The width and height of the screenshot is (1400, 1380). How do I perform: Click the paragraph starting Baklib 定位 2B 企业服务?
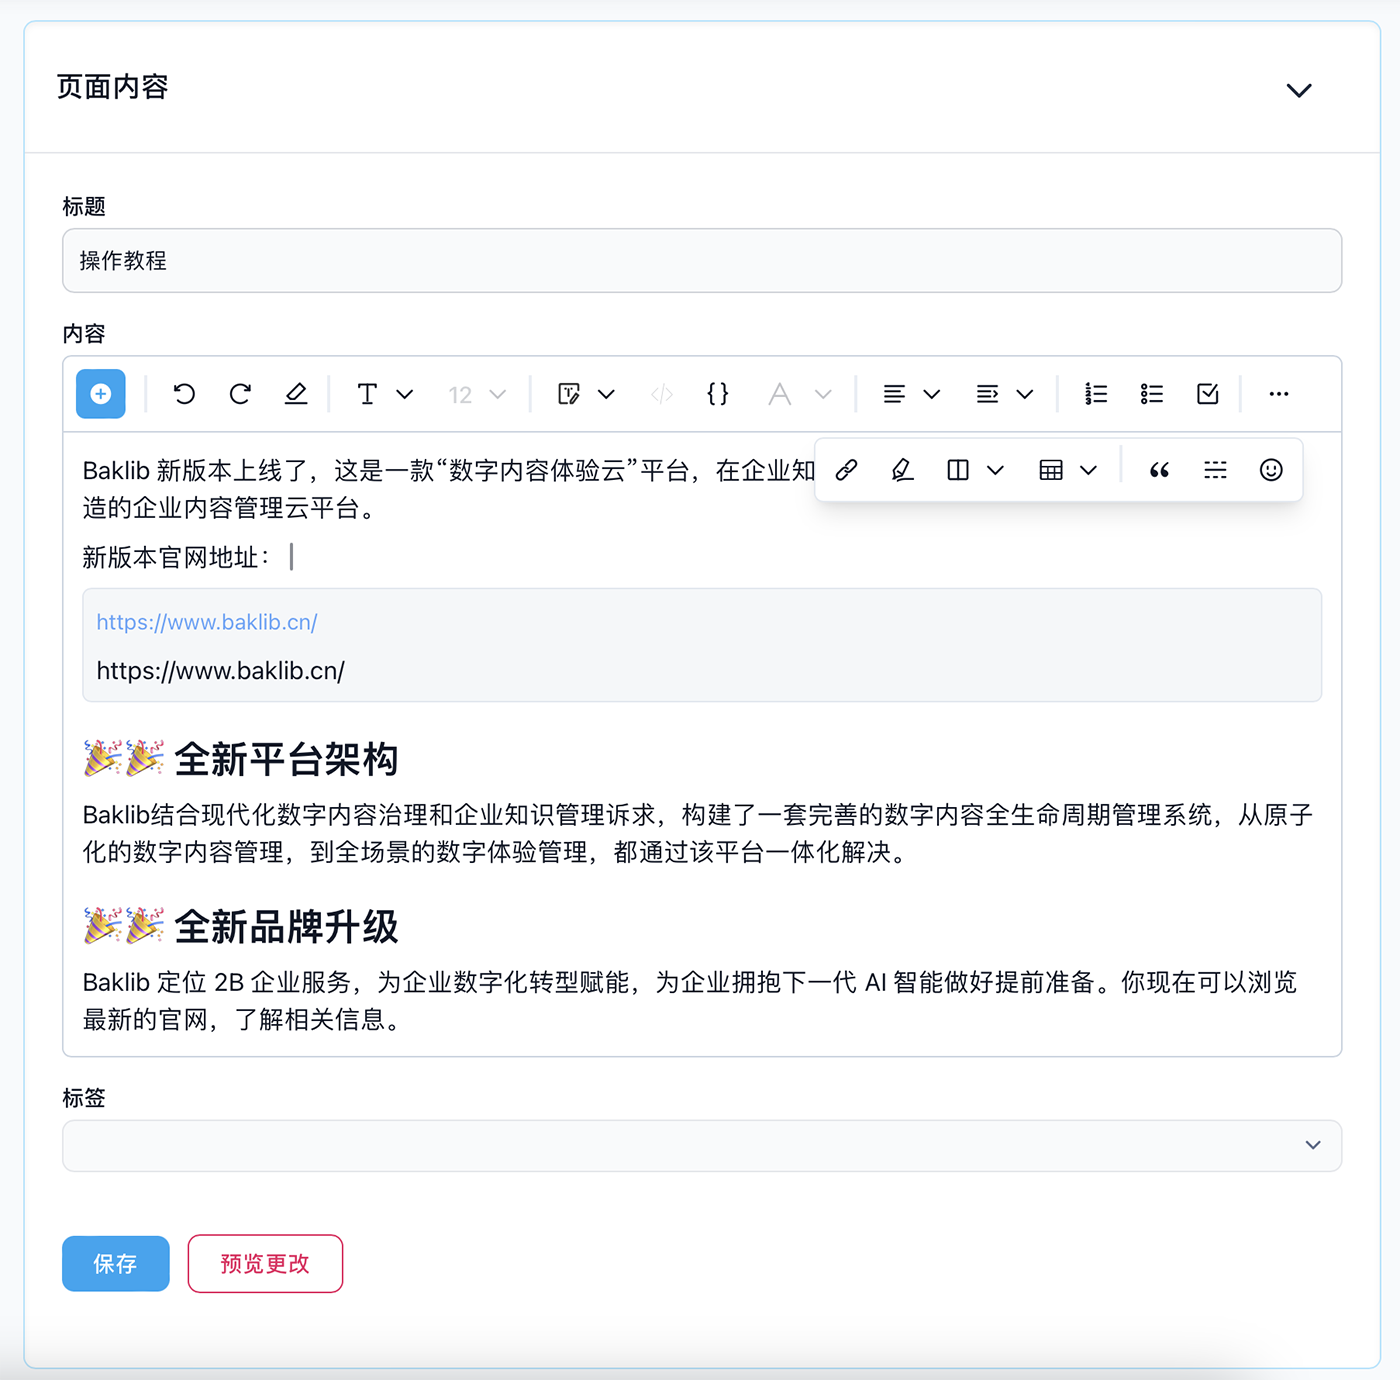click(x=690, y=1001)
